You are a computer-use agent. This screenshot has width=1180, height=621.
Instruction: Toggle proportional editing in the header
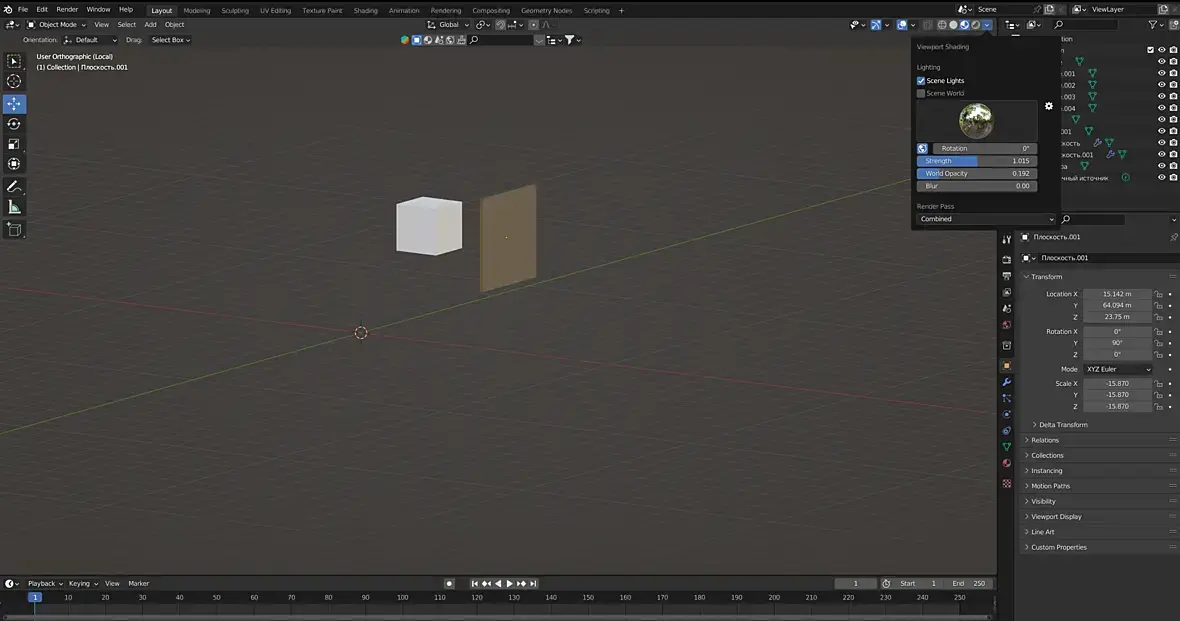point(534,25)
